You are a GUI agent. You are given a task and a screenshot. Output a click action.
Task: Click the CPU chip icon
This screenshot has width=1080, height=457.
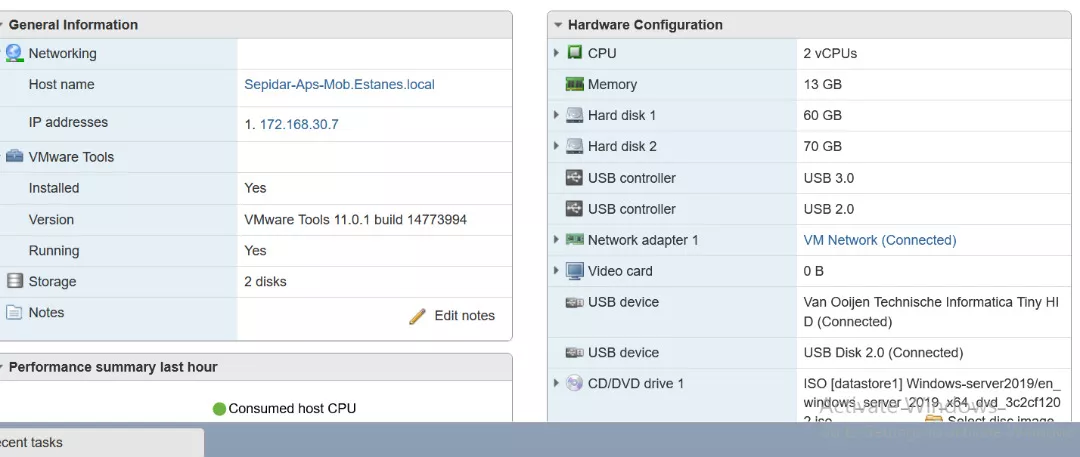[x=574, y=52]
